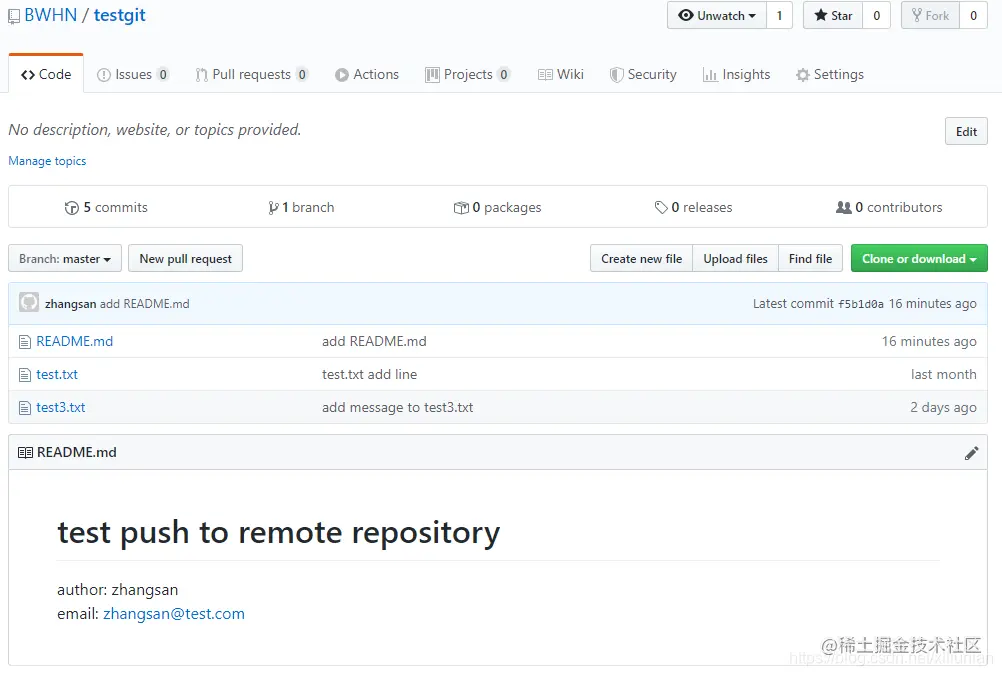Expand the Clone or download menu
Viewport: 1002px width, 676px height.
919,258
